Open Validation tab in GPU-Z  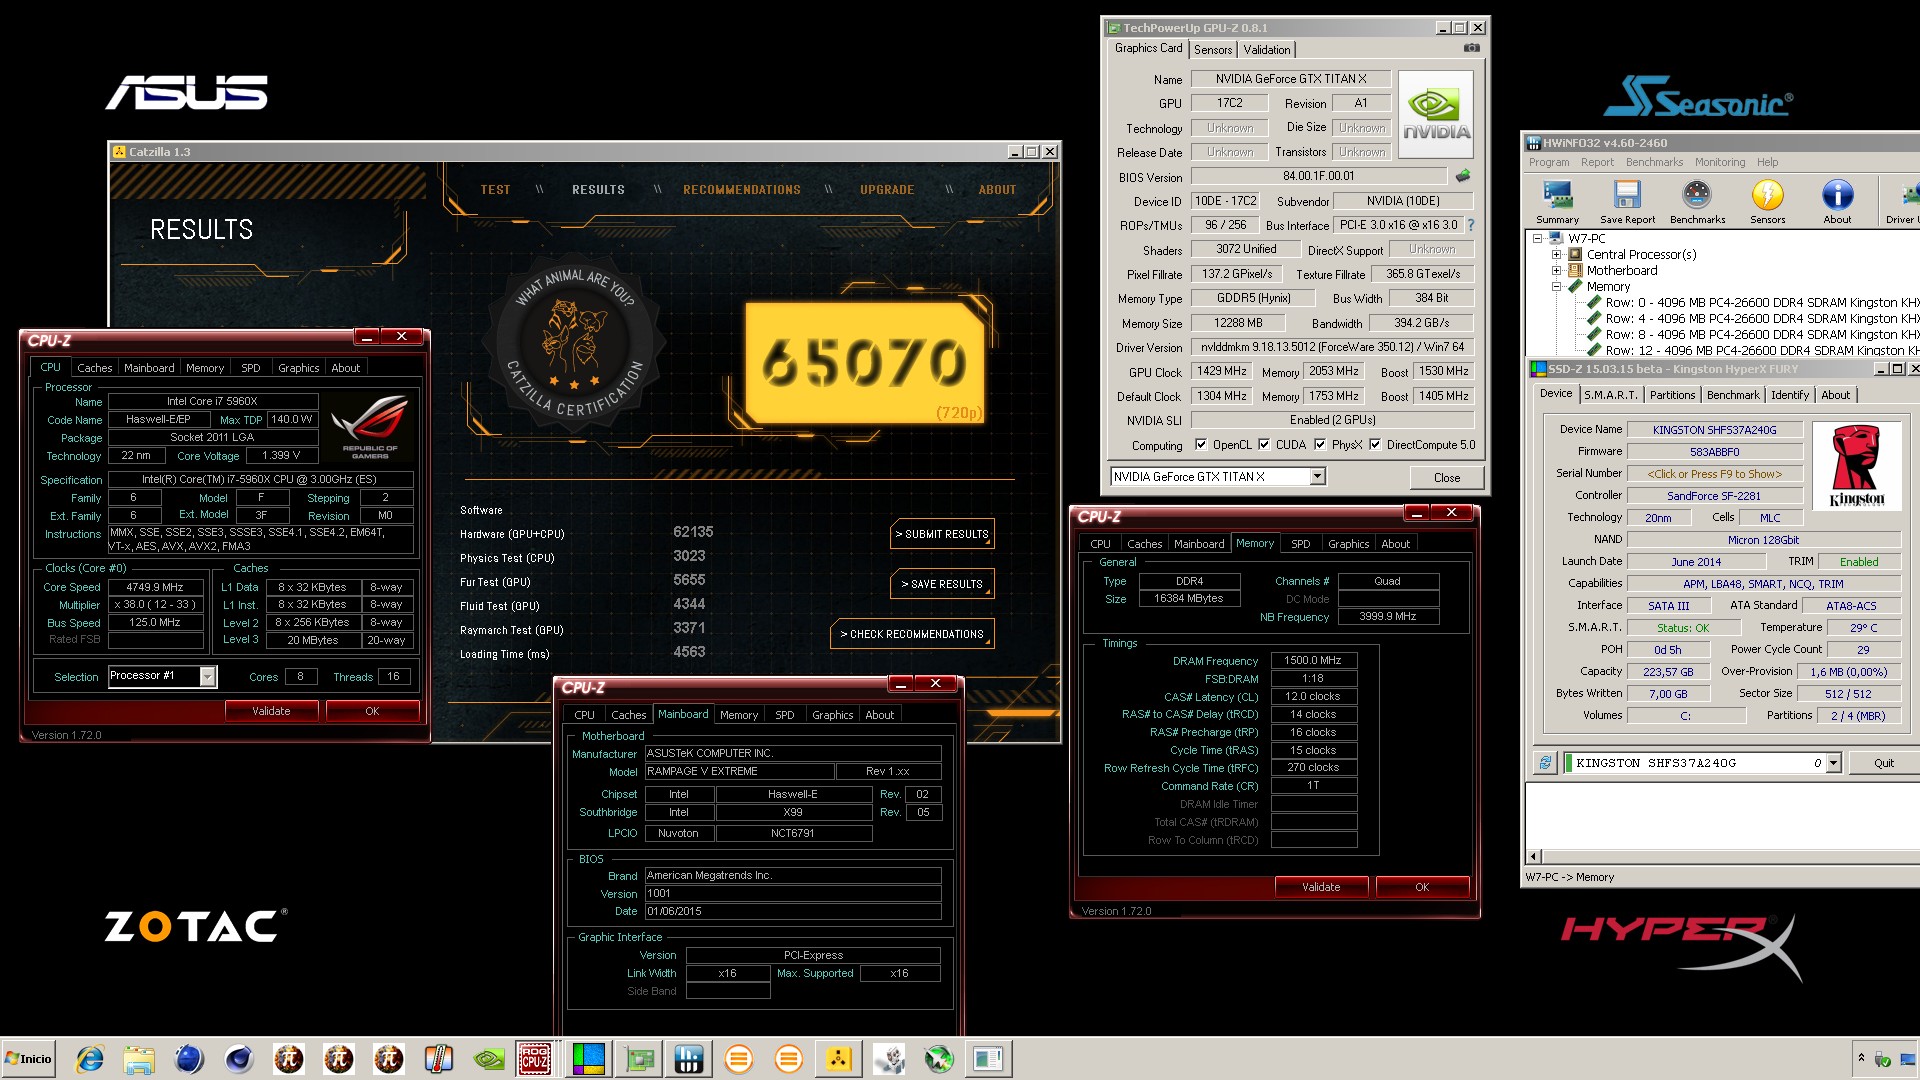point(1267,50)
